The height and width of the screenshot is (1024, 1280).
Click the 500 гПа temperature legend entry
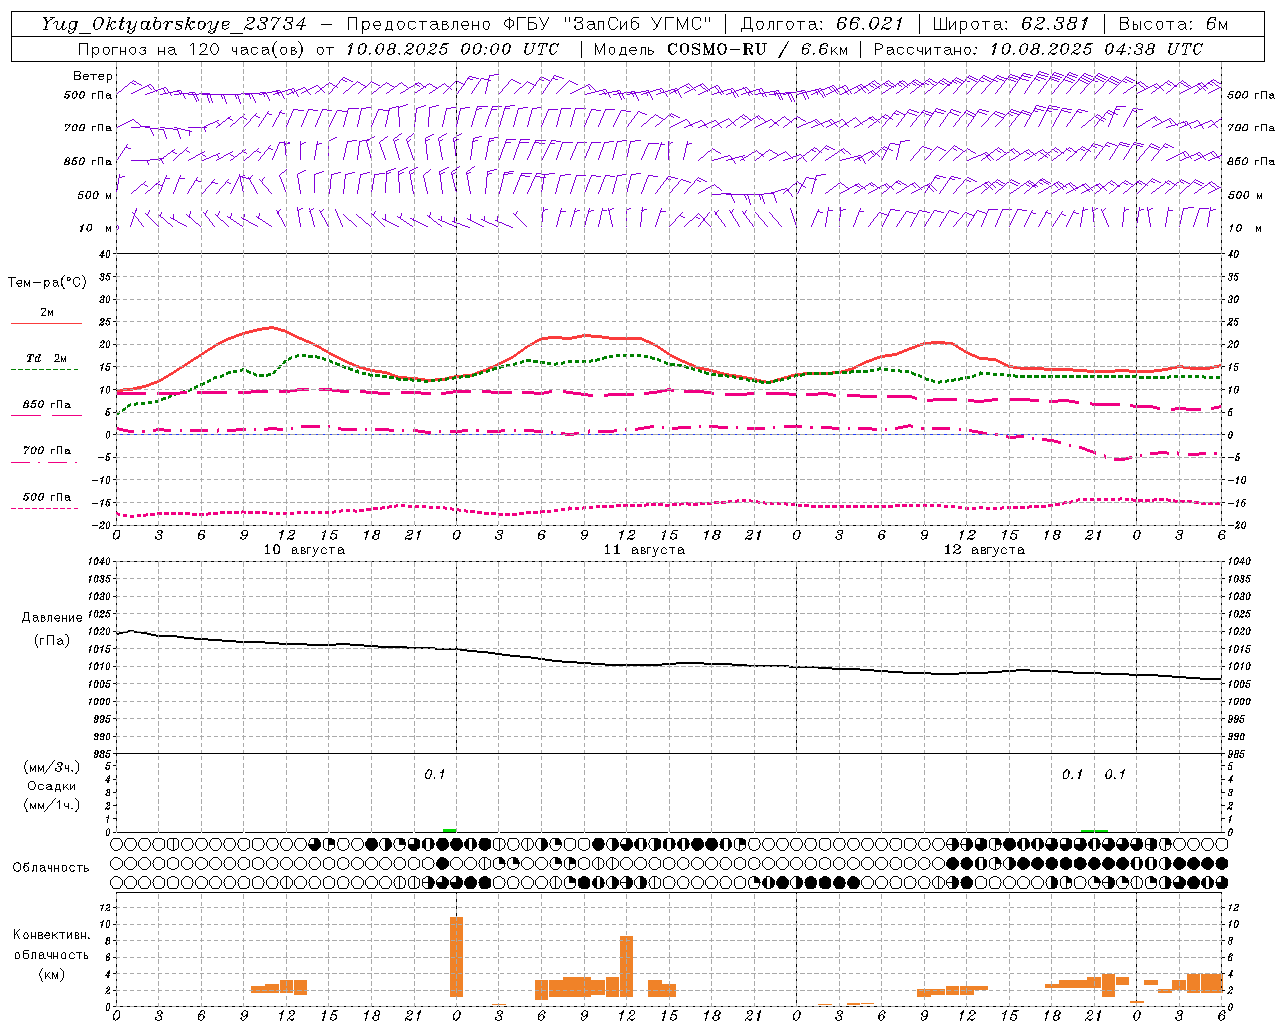point(47,497)
